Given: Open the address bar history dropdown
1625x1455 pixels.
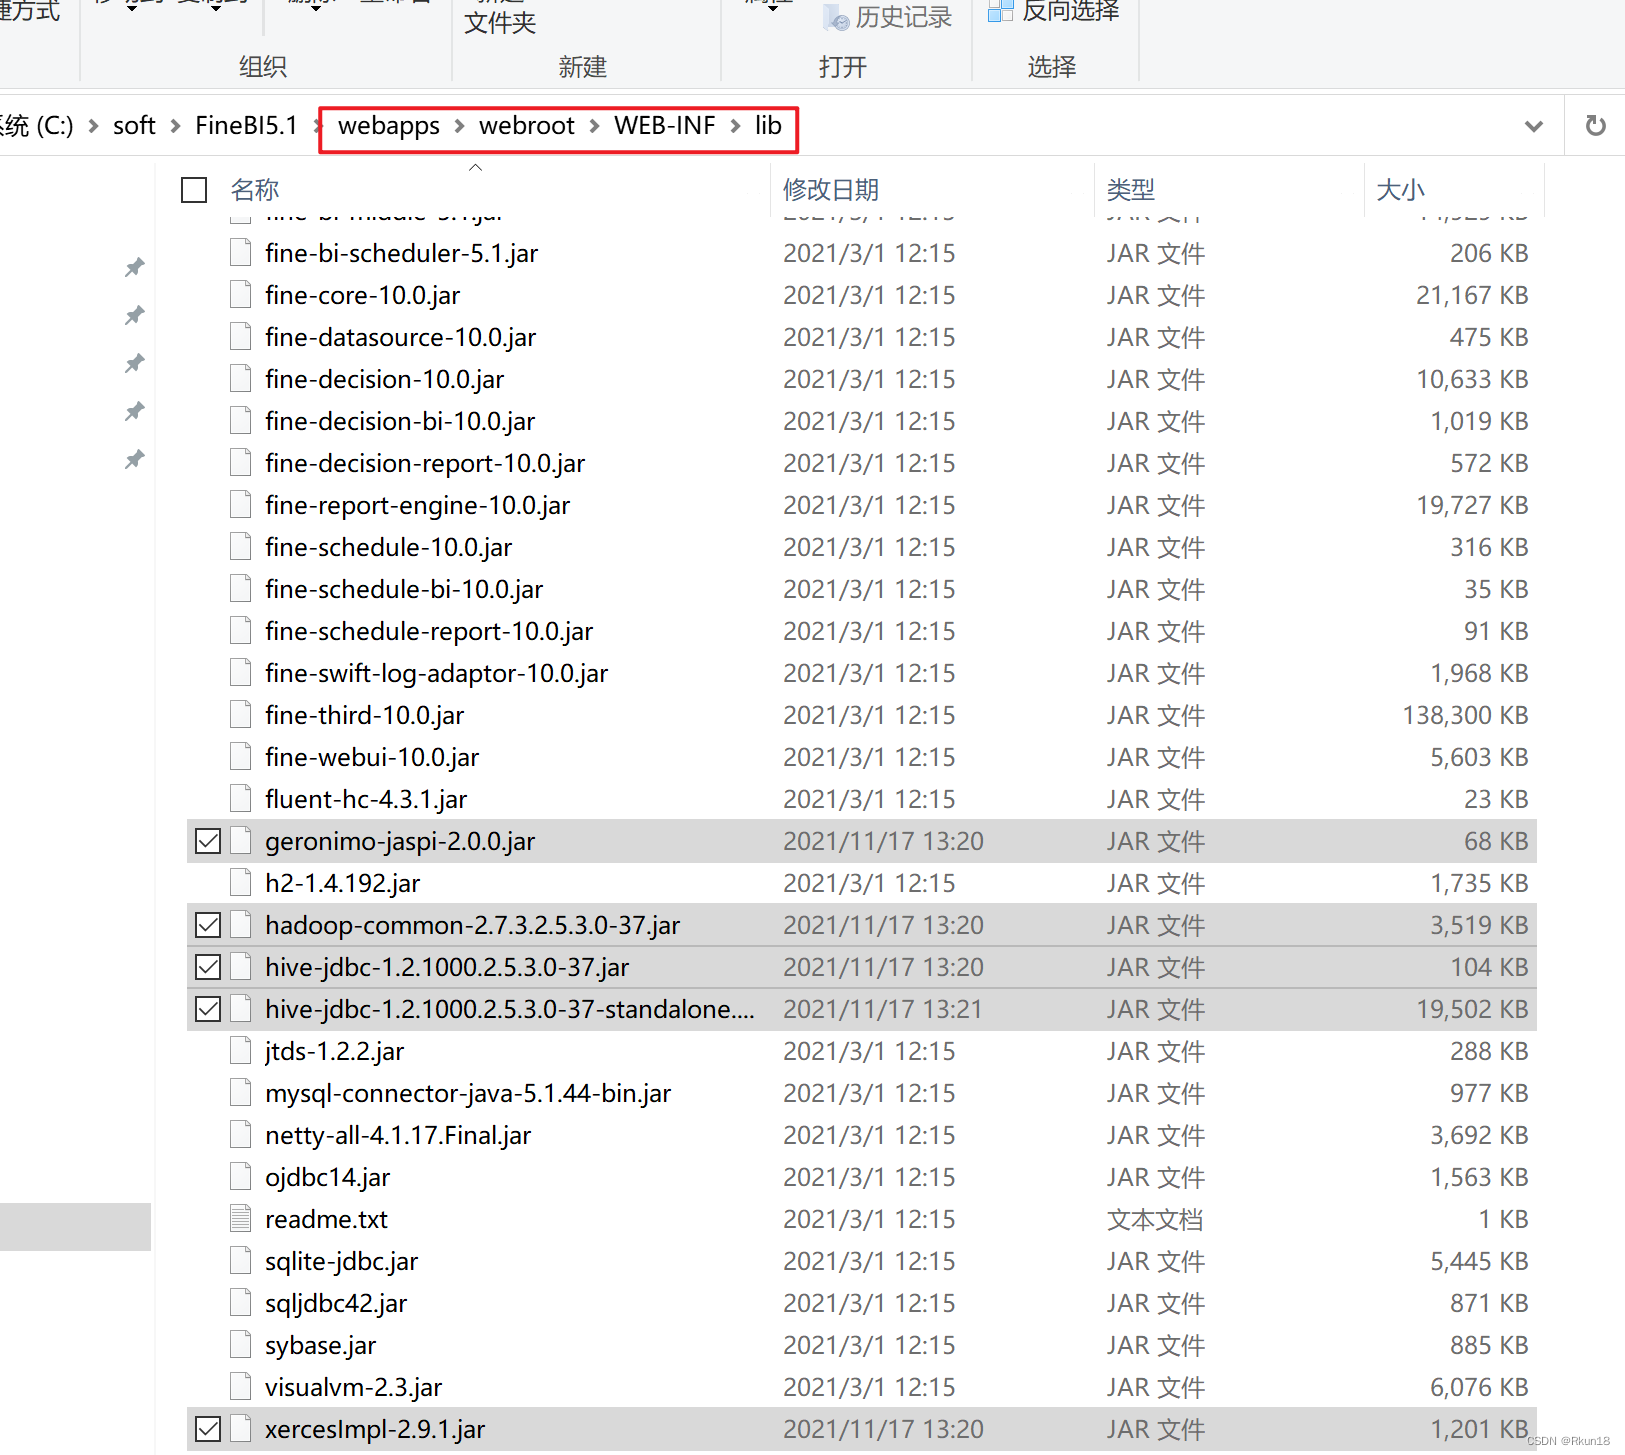Looking at the screenshot, I should tap(1533, 126).
